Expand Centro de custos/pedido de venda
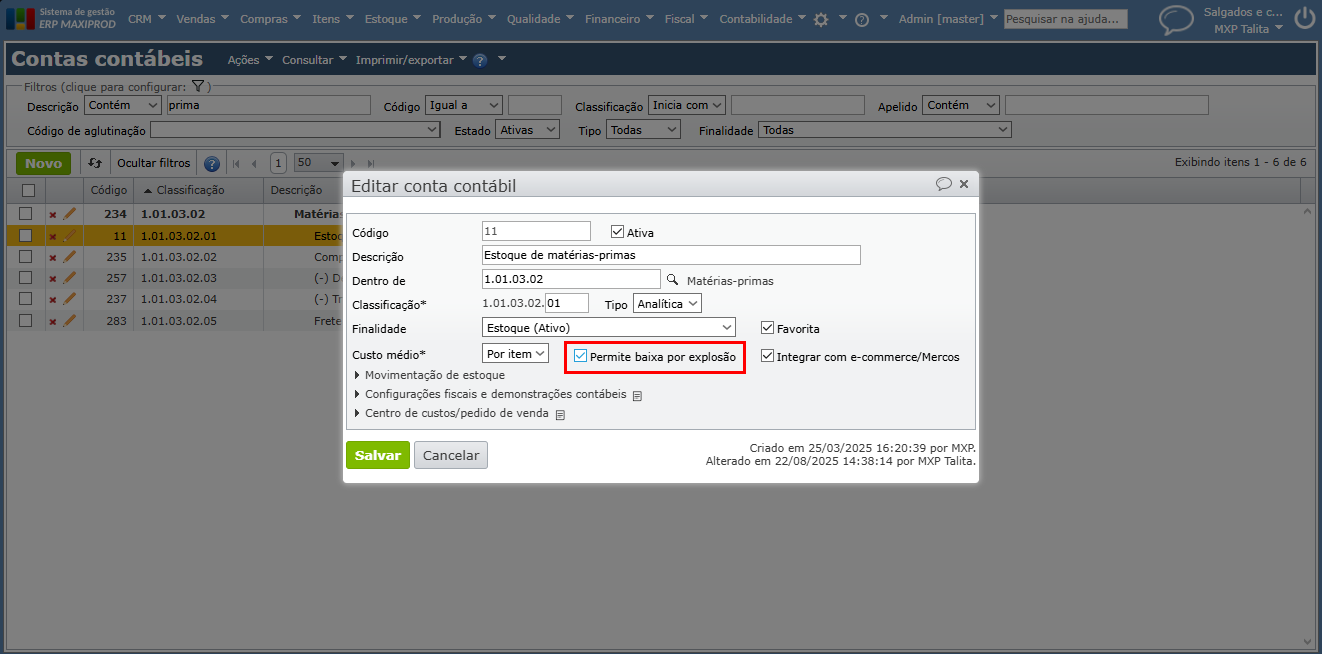 click(451, 413)
